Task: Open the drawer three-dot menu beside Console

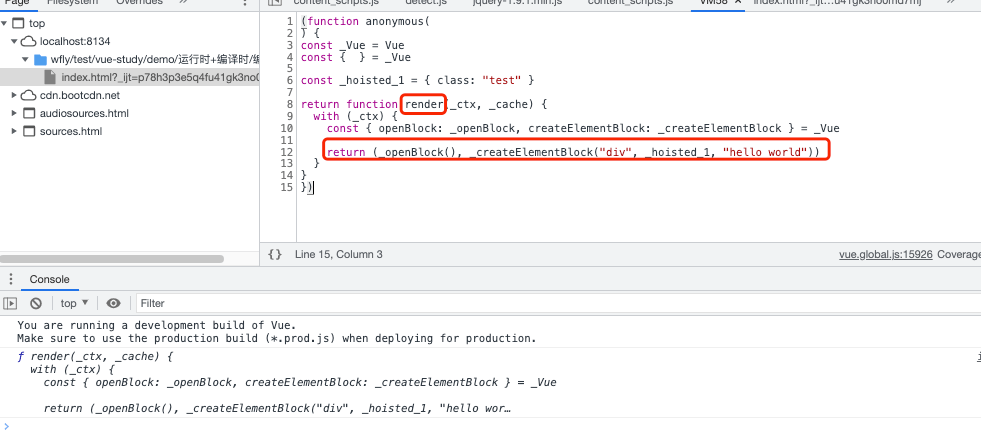Action: [x=10, y=280]
